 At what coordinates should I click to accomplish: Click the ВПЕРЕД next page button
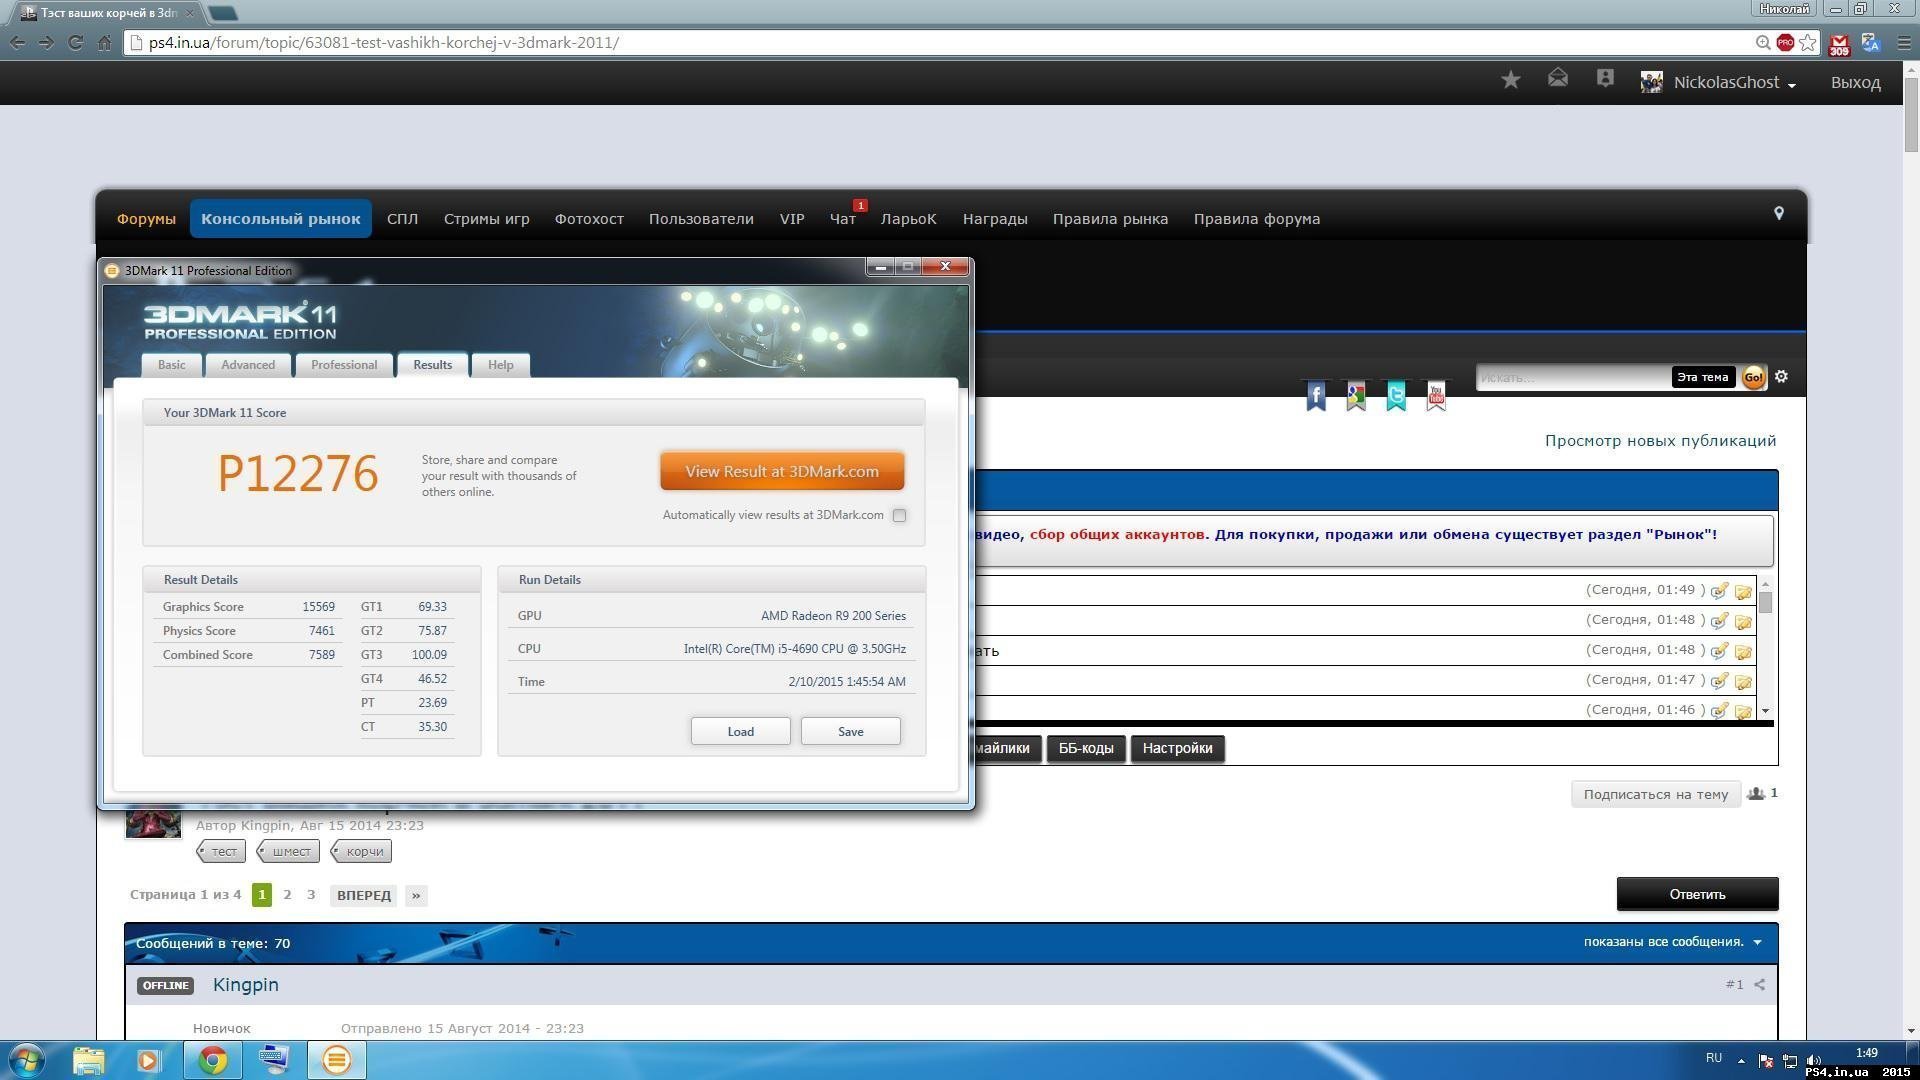pyautogui.click(x=364, y=895)
